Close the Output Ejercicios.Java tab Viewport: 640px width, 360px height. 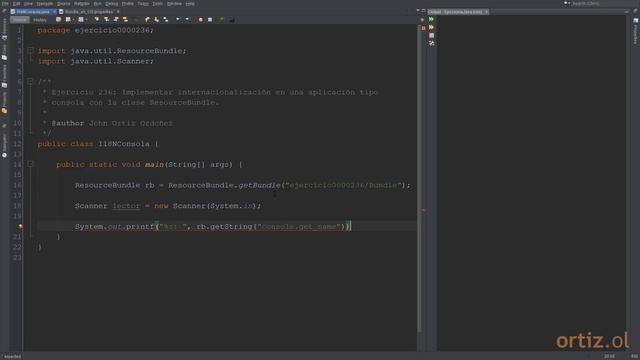pos(487,12)
